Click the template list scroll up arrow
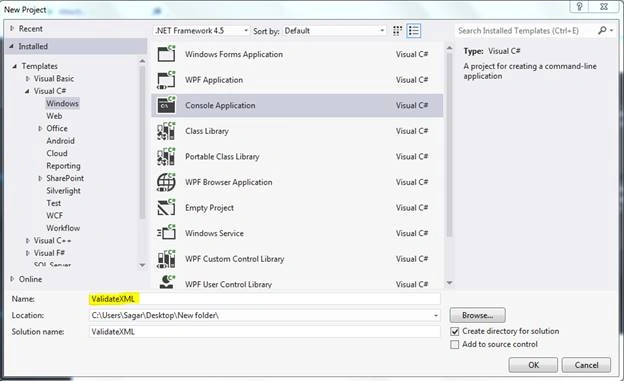 449,48
